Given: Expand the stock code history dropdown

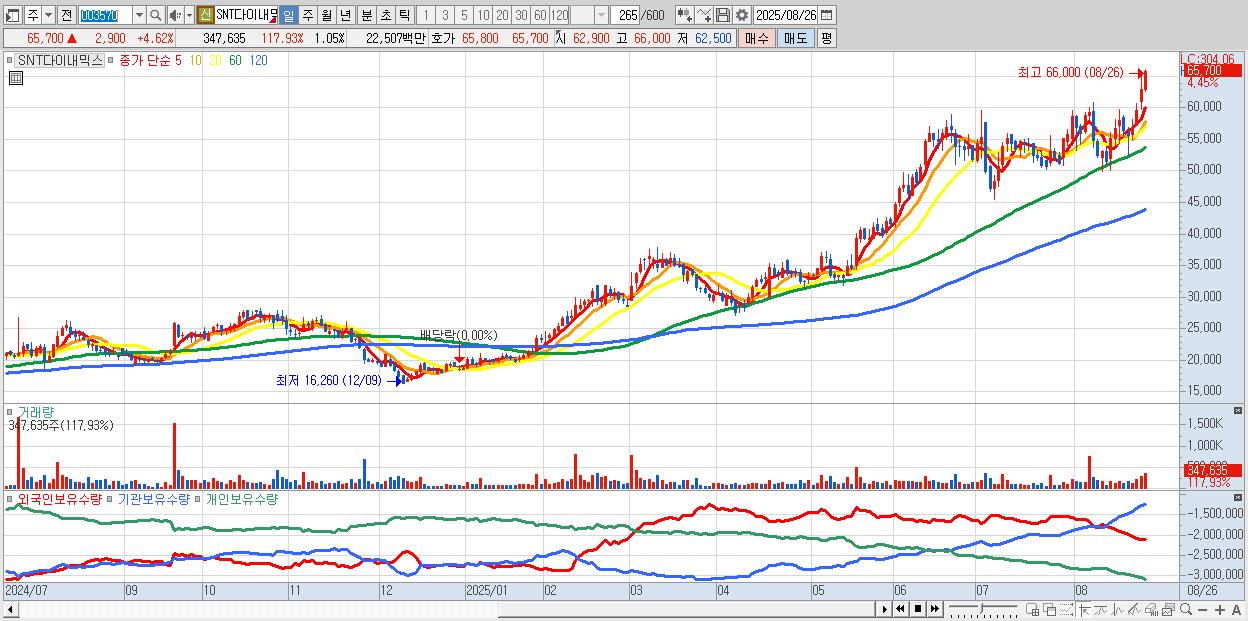Looking at the screenshot, I should tap(139, 15).
